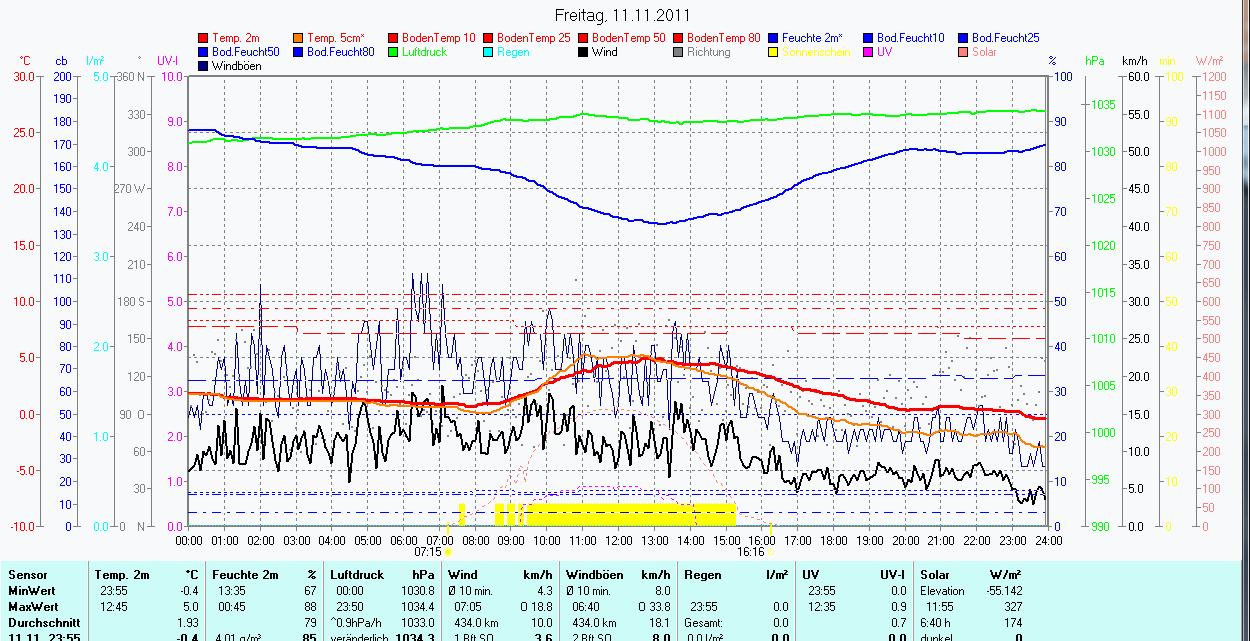This screenshot has width=1250, height=641.
Task: Select the Feuchte 2m* legend label
Action: pos(816,38)
